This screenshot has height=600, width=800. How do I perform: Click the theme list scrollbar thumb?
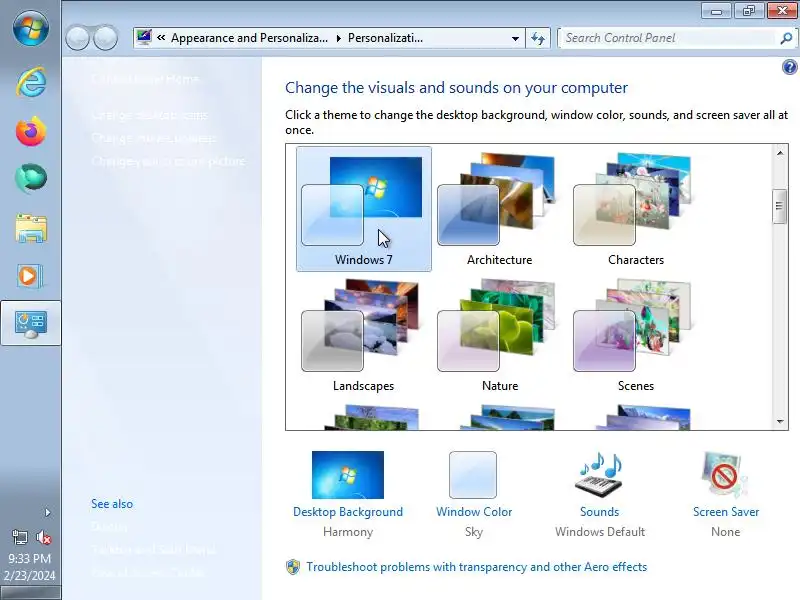tap(779, 206)
